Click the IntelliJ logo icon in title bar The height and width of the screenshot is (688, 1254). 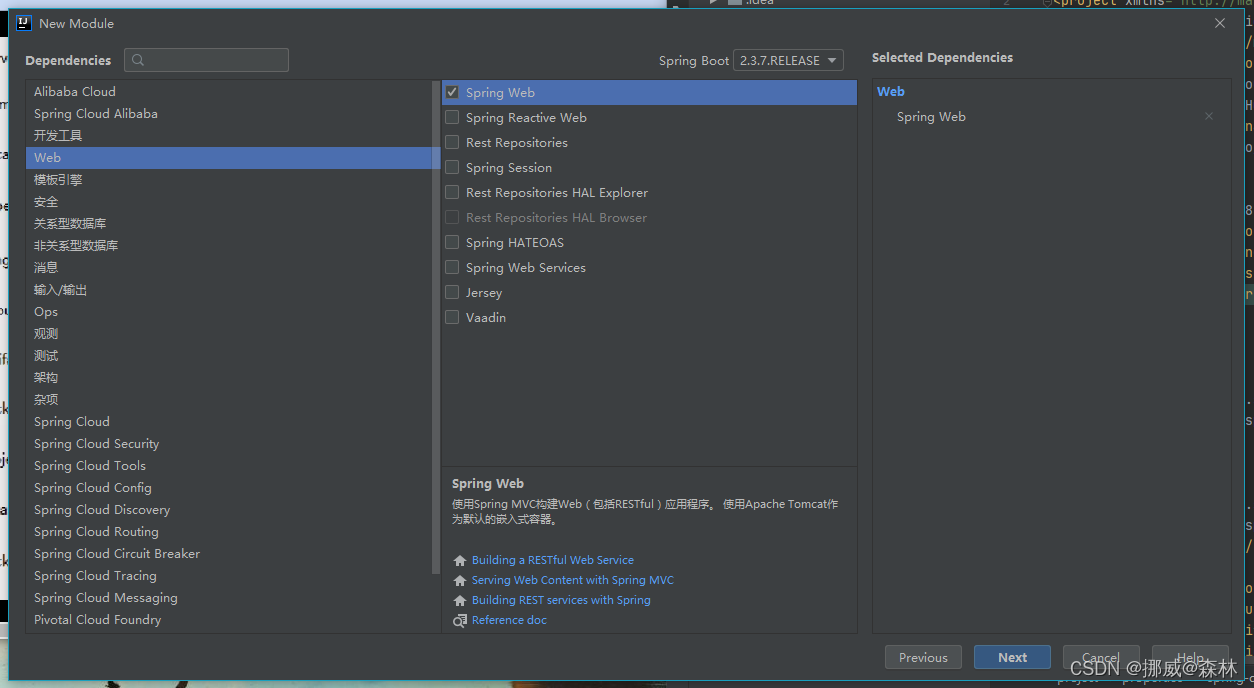pyautogui.click(x=23, y=23)
